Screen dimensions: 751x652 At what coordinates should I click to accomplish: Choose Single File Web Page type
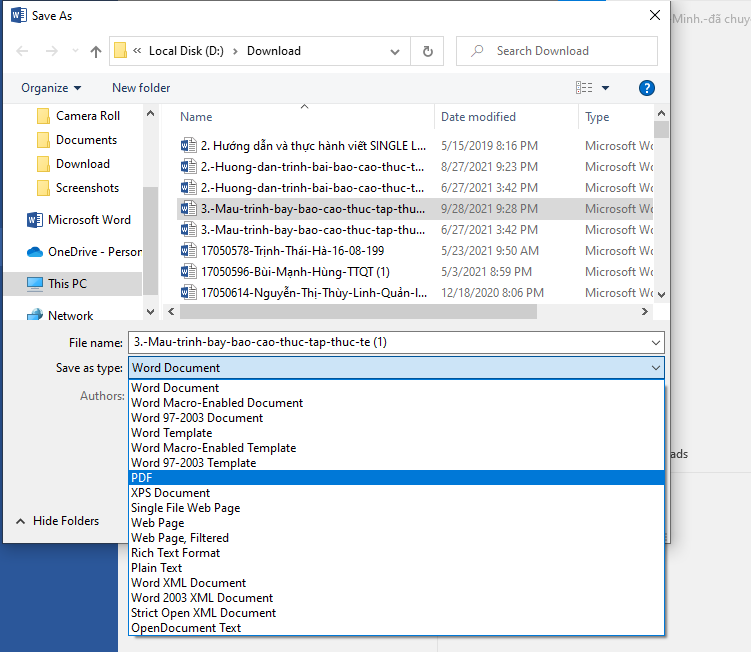397,508
